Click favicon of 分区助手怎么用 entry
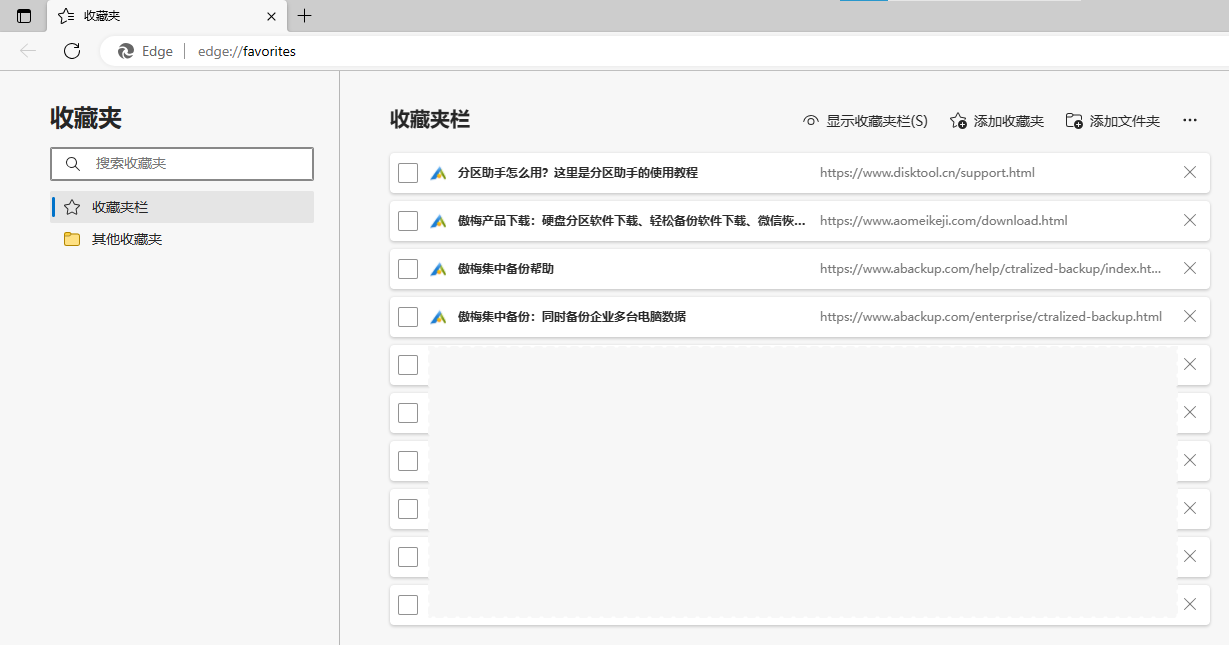Image resolution: width=1229 pixels, height=645 pixels. point(438,173)
